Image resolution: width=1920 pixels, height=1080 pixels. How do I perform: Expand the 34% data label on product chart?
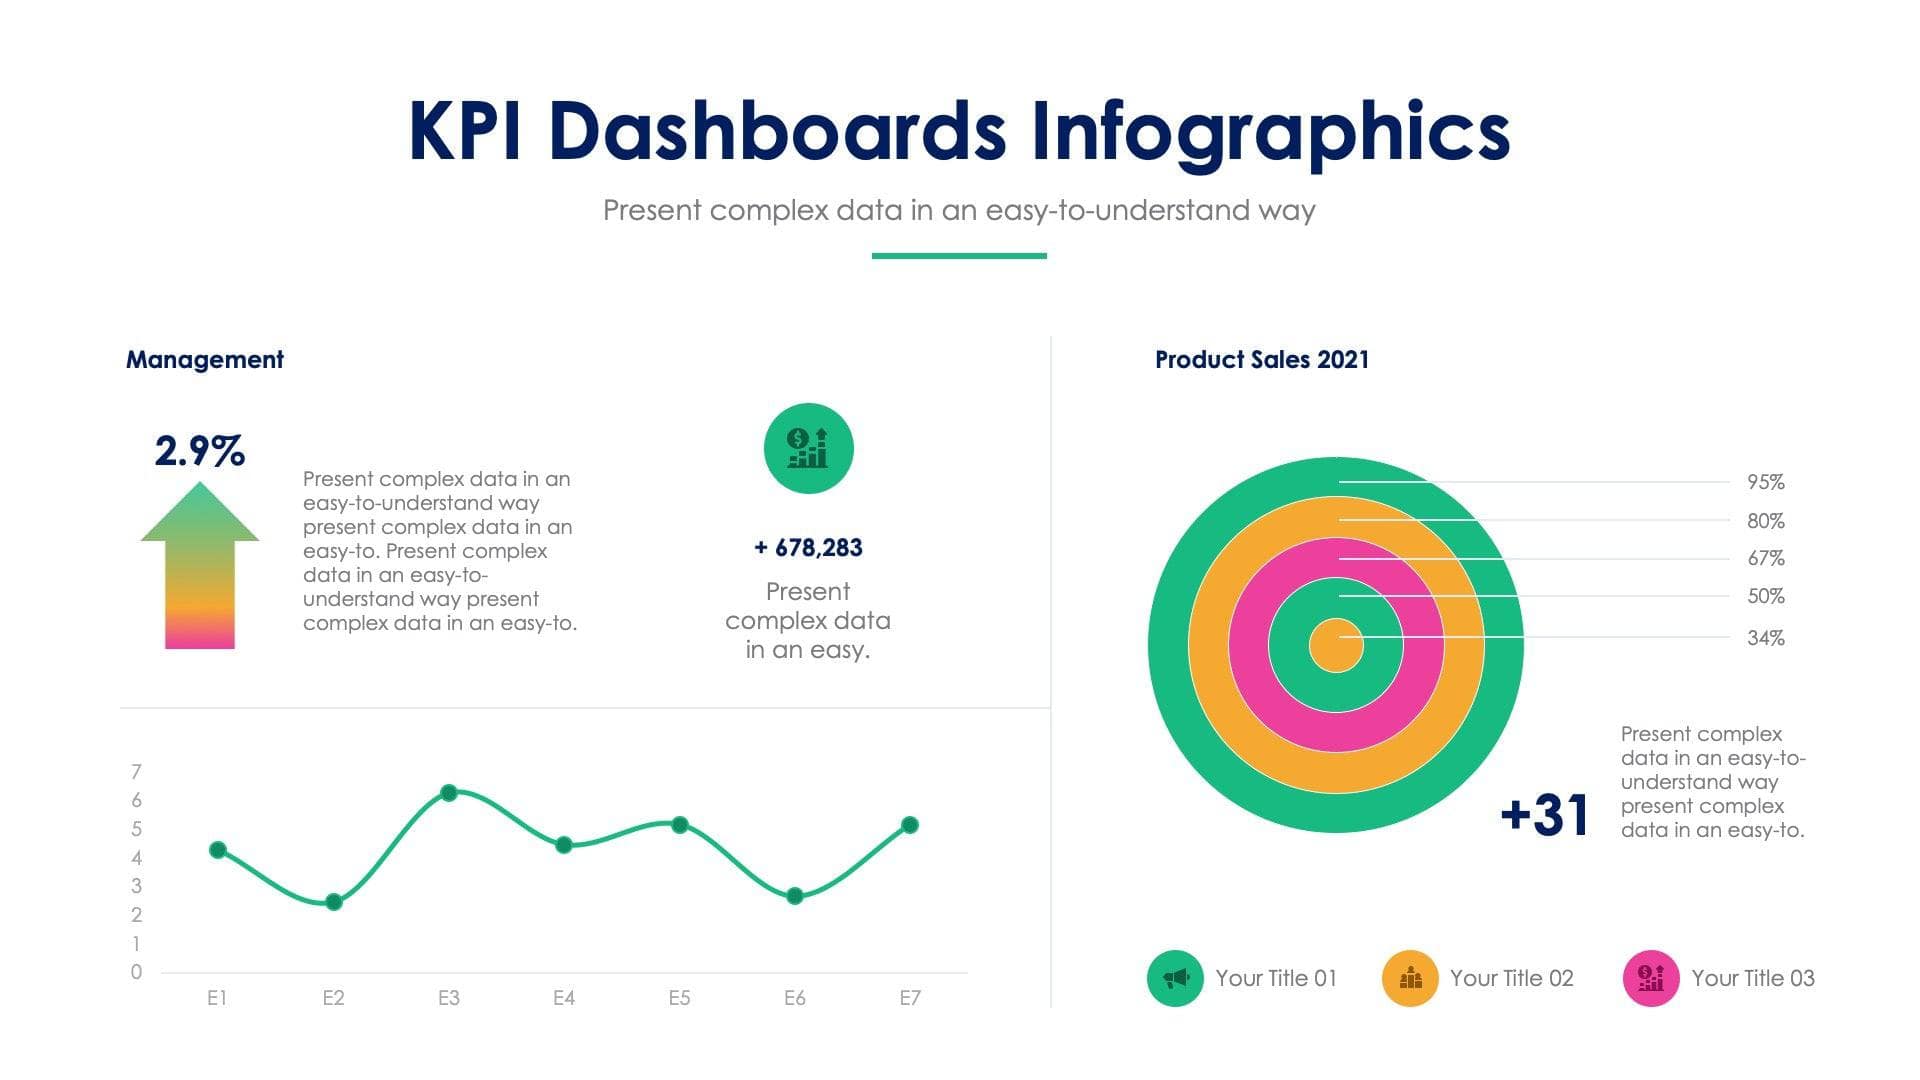pyautogui.click(x=1762, y=637)
